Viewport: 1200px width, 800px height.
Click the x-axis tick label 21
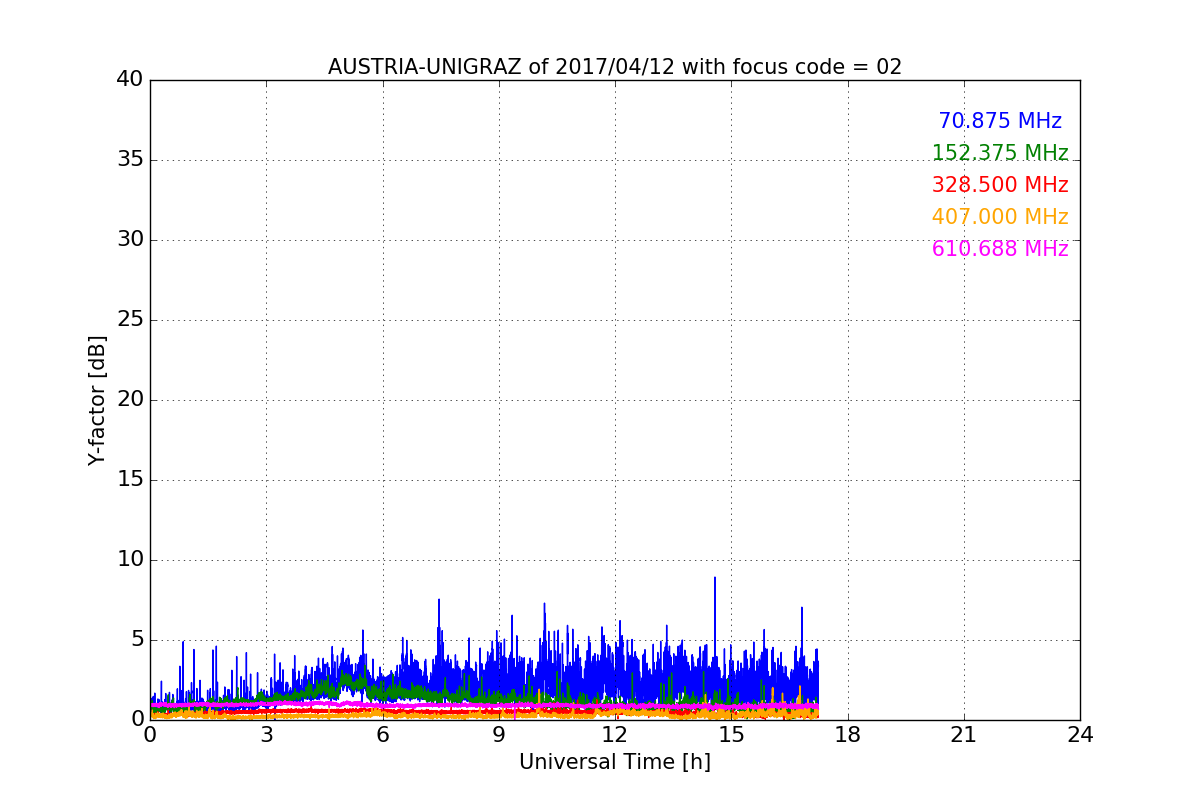tap(964, 735)
